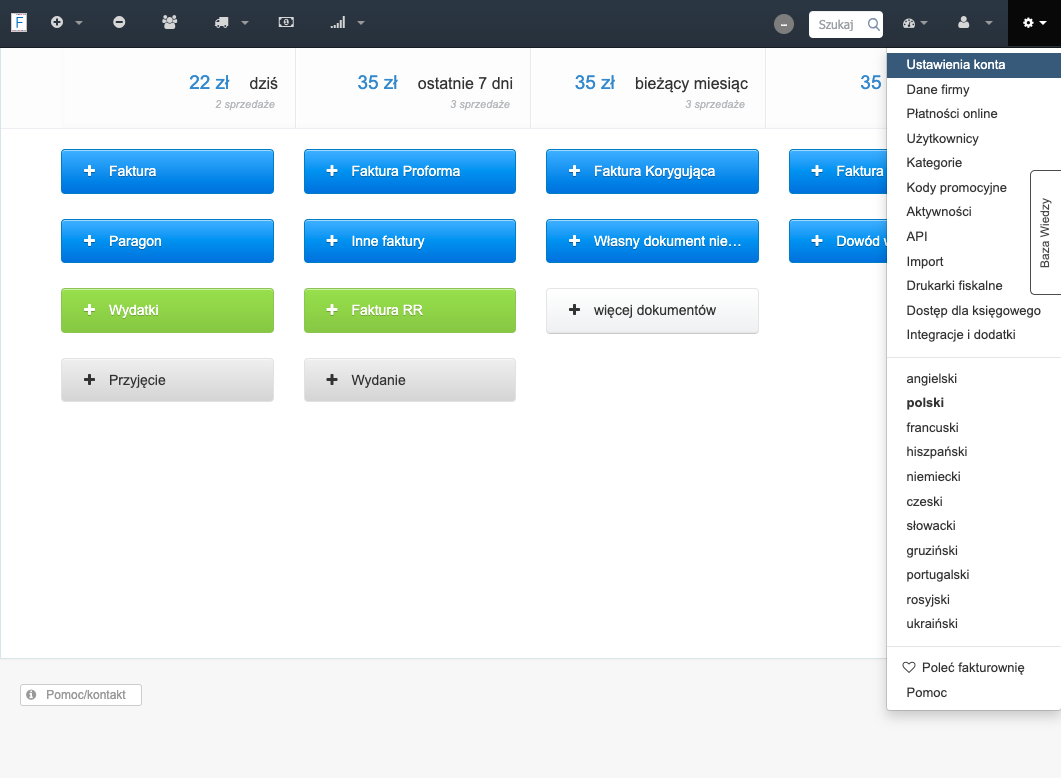1061x778 pixels.
Task: Open the dashboard gauge icon
Action: (909, 23)
